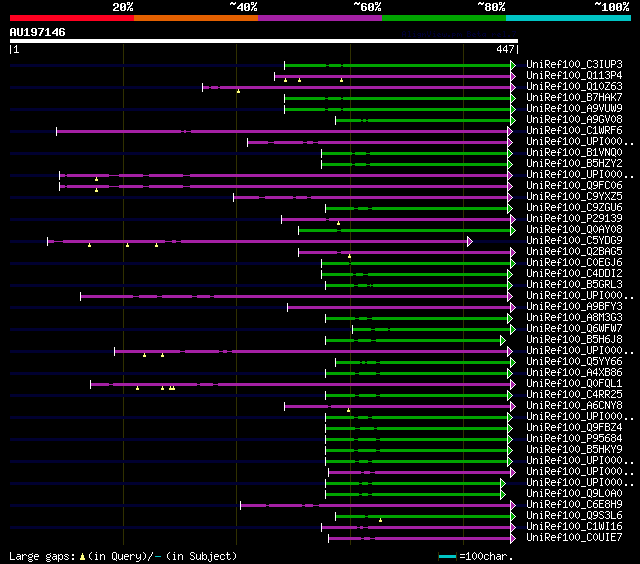The width and height of the screenshot is (640, 564).
Task: Click the red 20% identity legend segment
Action: click(72, 18)
